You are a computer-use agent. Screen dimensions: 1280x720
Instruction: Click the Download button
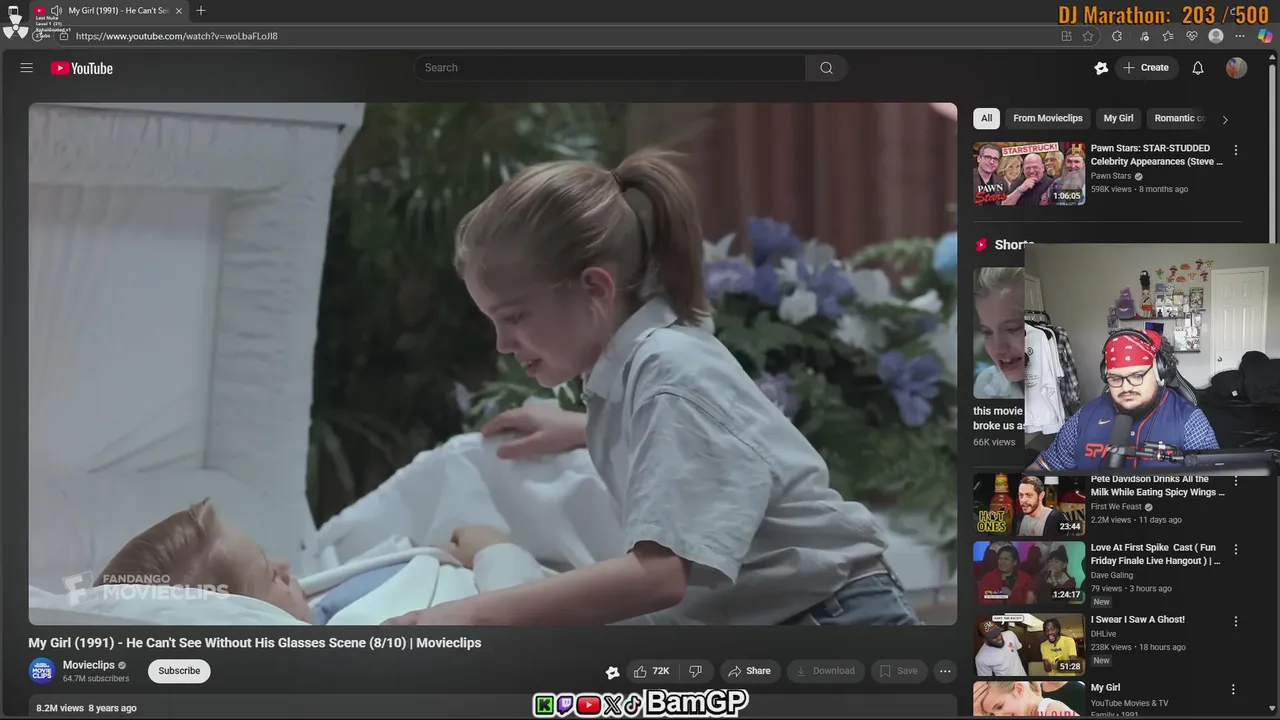[825, 671]
